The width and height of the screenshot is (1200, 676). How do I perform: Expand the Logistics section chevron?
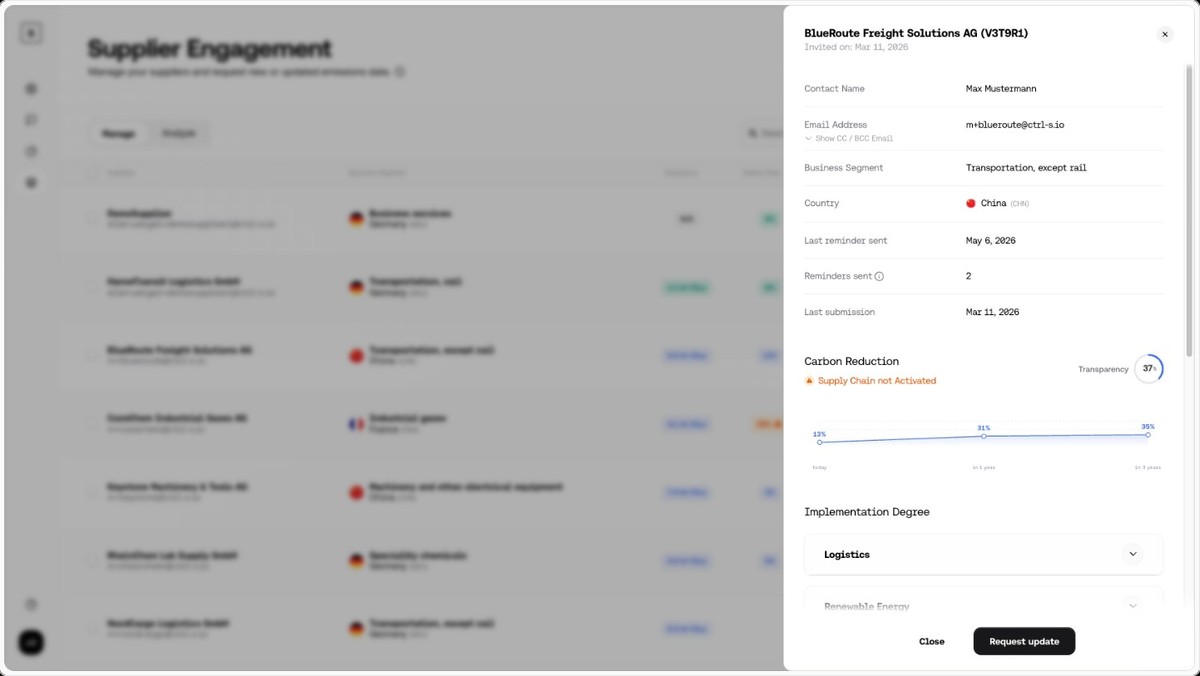point(1133,554)
